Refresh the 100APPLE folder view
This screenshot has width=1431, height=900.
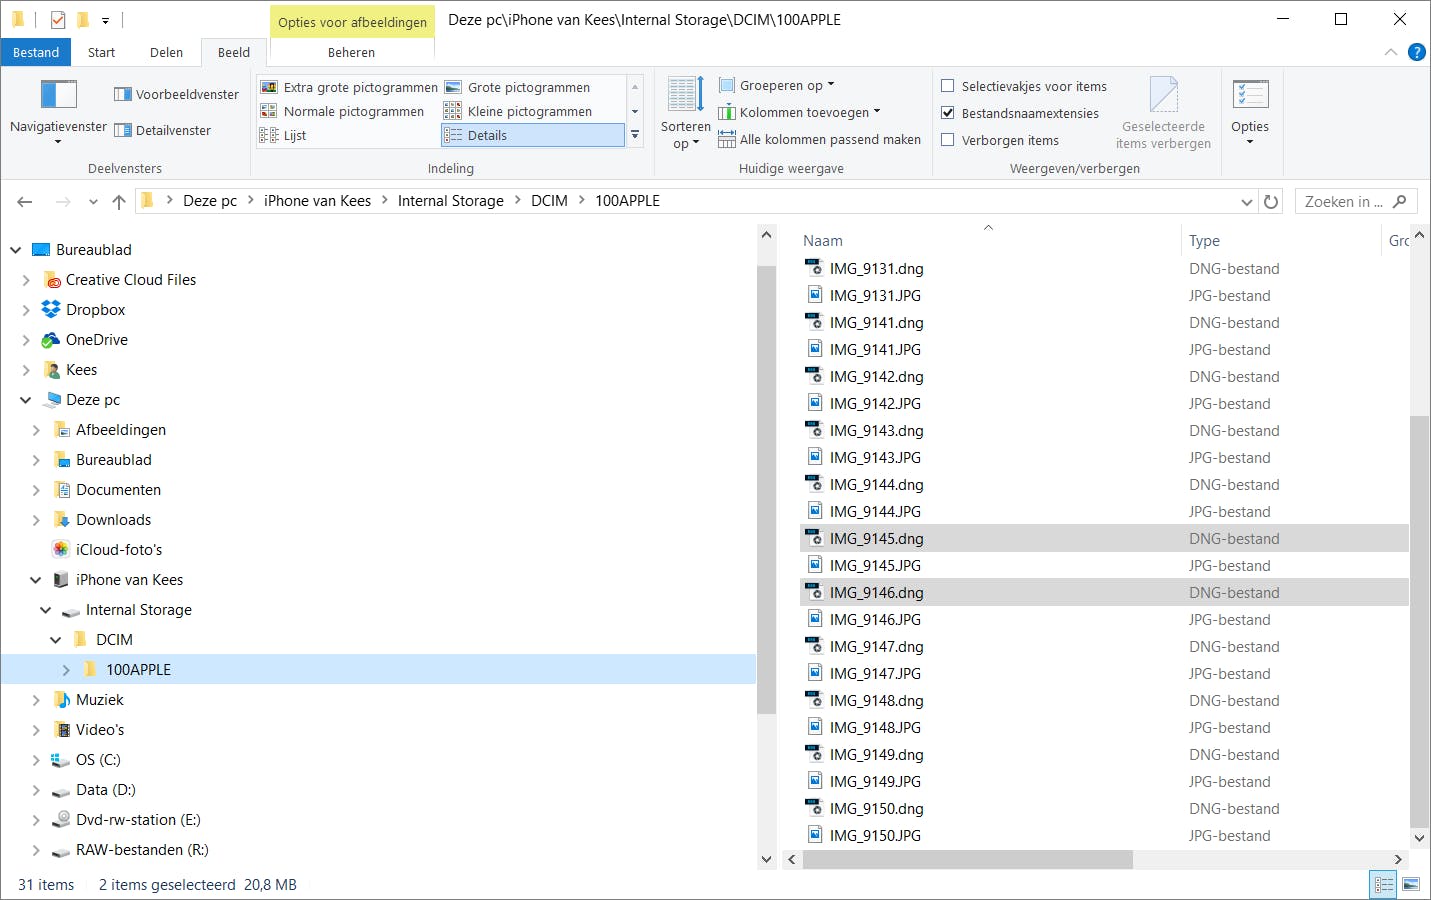coord(1271,201)
